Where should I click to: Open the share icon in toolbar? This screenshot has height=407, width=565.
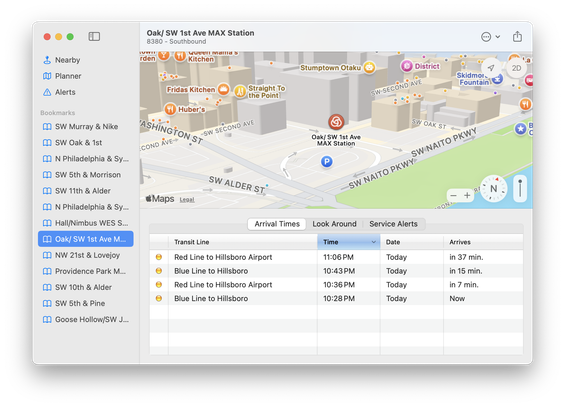(x=517, y=37)
